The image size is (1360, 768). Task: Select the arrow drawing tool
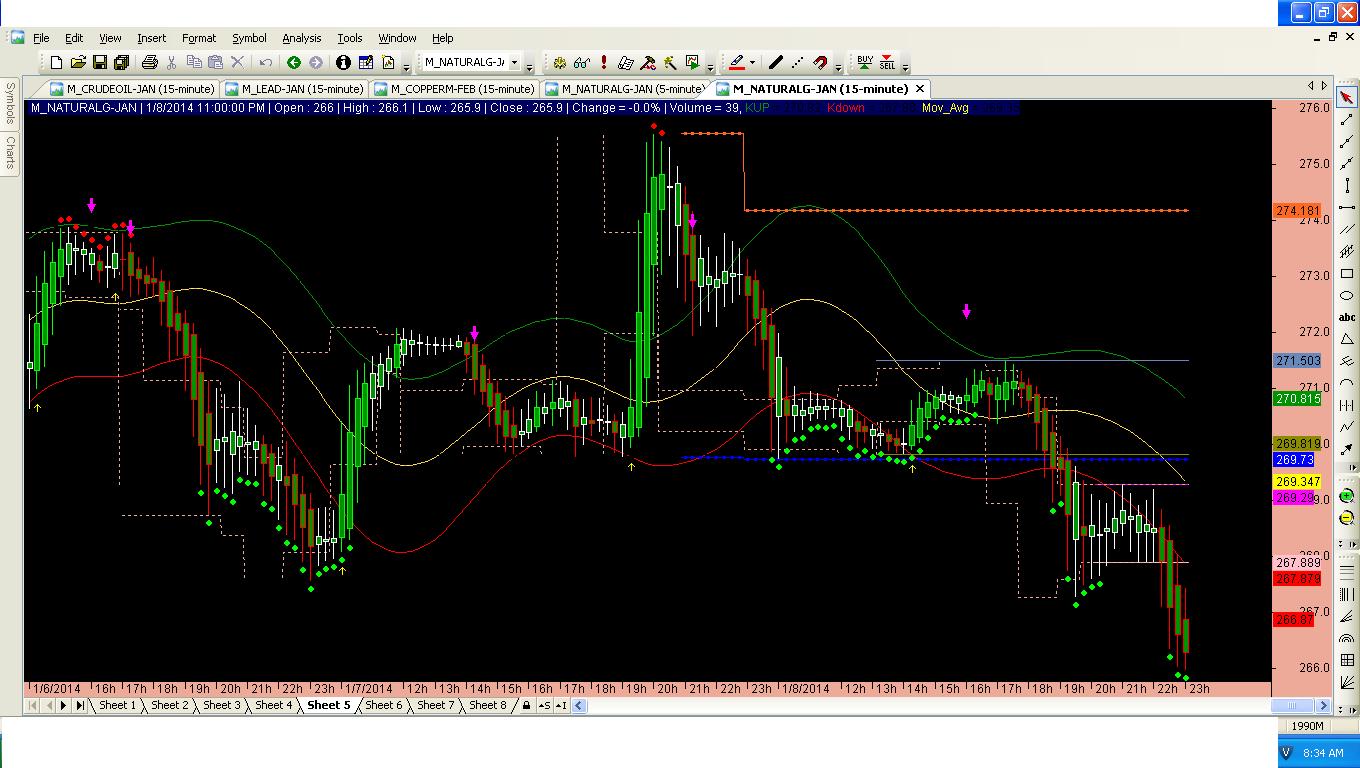click(x=1347, y=449)
